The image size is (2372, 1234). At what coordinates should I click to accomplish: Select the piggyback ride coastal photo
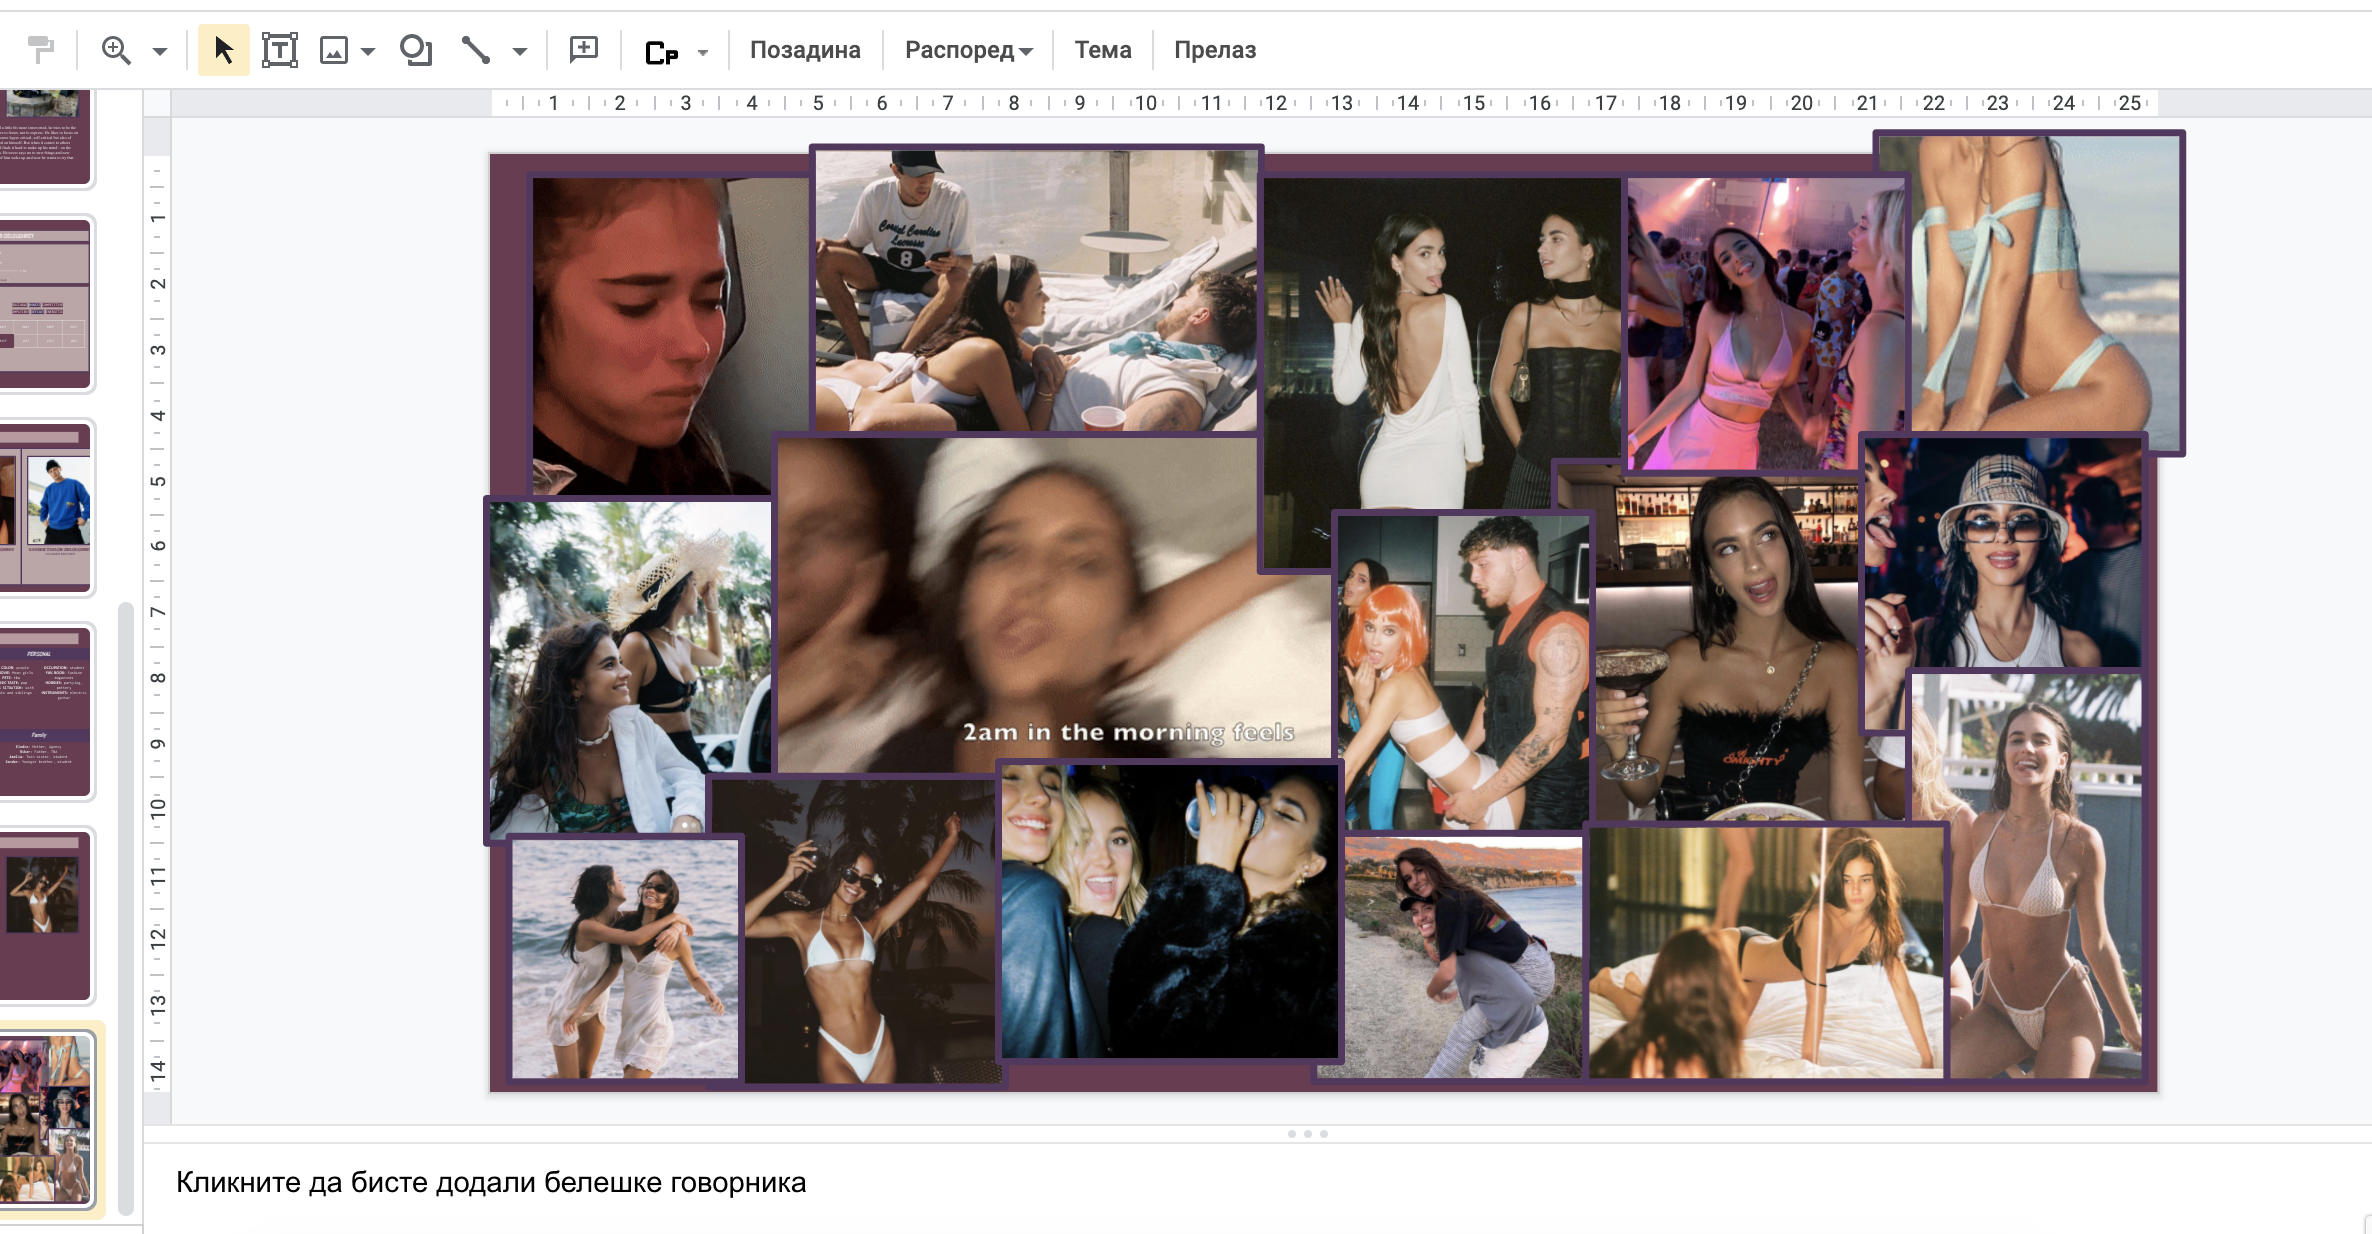click(x=1463, y=957)
